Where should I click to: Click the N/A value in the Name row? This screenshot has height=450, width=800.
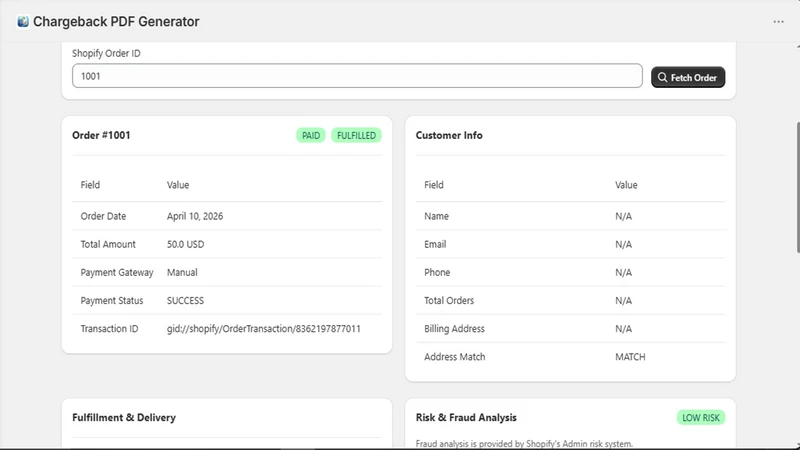[623, 216]
